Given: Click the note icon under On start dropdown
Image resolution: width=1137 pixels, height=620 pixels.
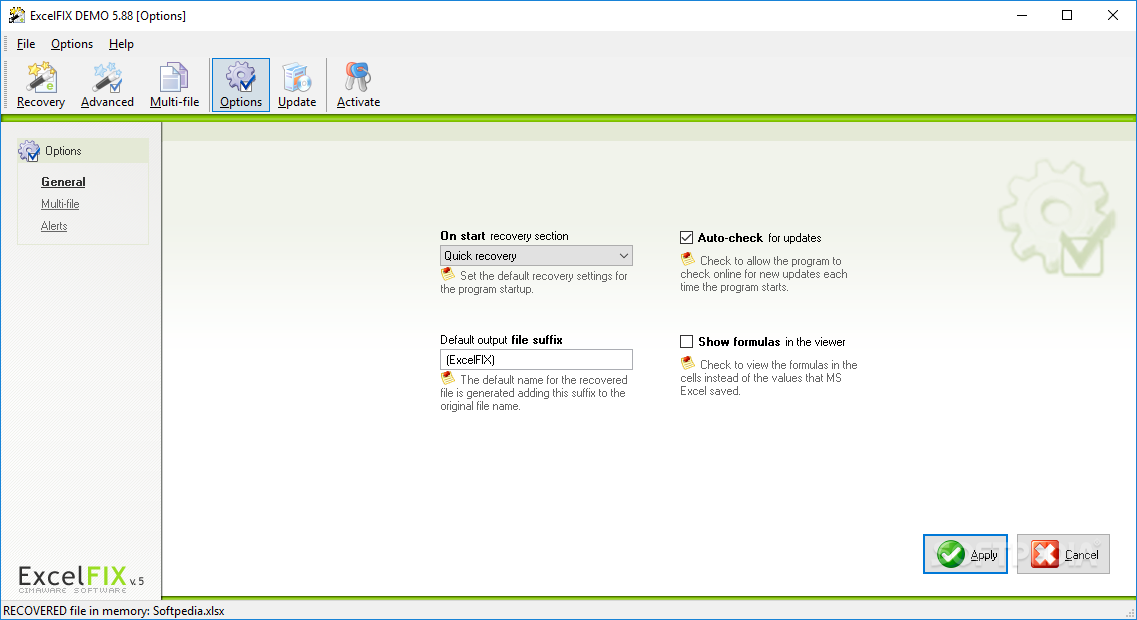Looking at the screenshot, I should (448, 275).
